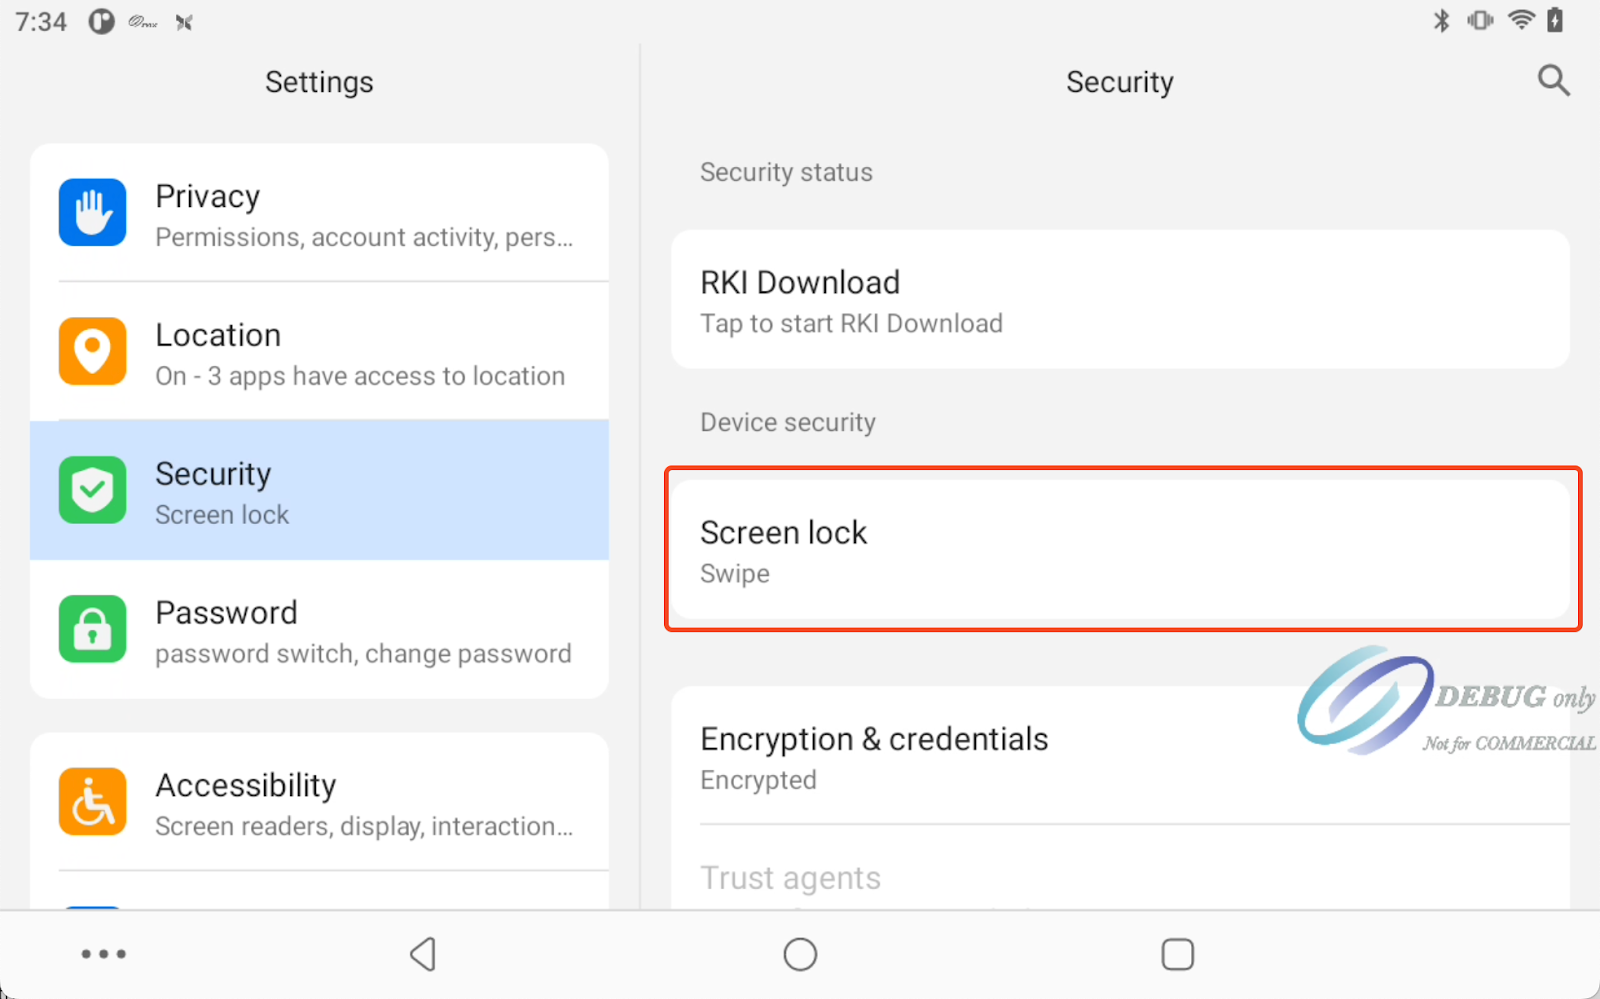This screenshot has height=999, width=1600.
Task: Tap the orange Accessibility wheelchair icon
Action: point(93,802)
